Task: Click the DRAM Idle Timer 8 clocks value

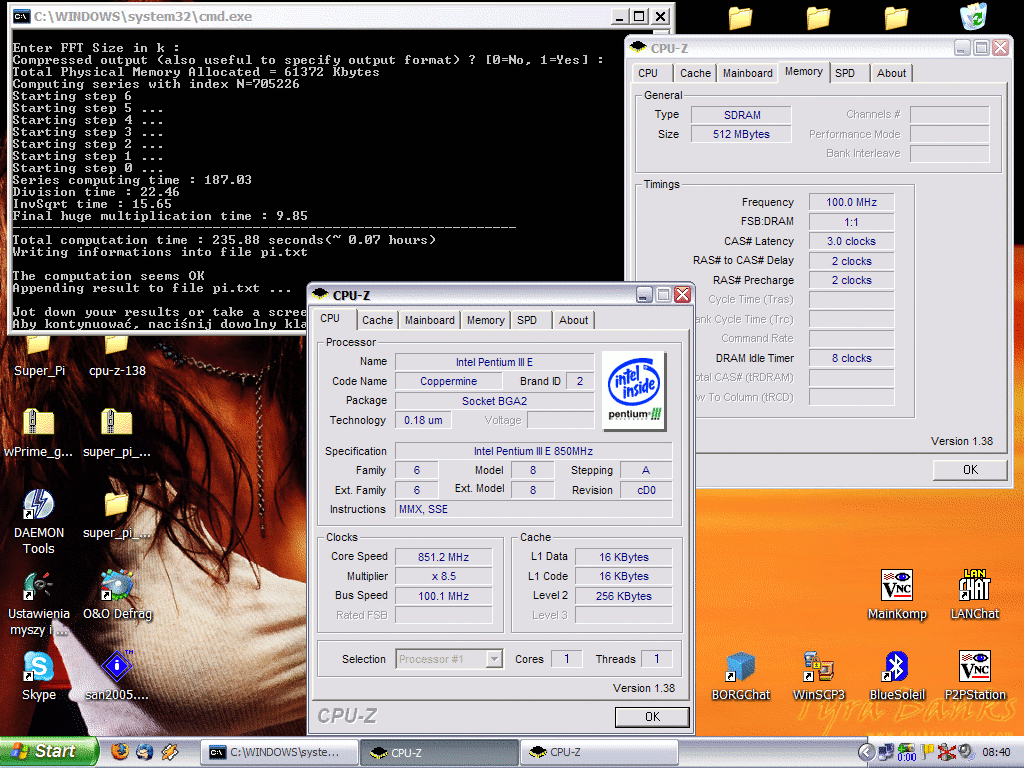Action: pos(851,358)
